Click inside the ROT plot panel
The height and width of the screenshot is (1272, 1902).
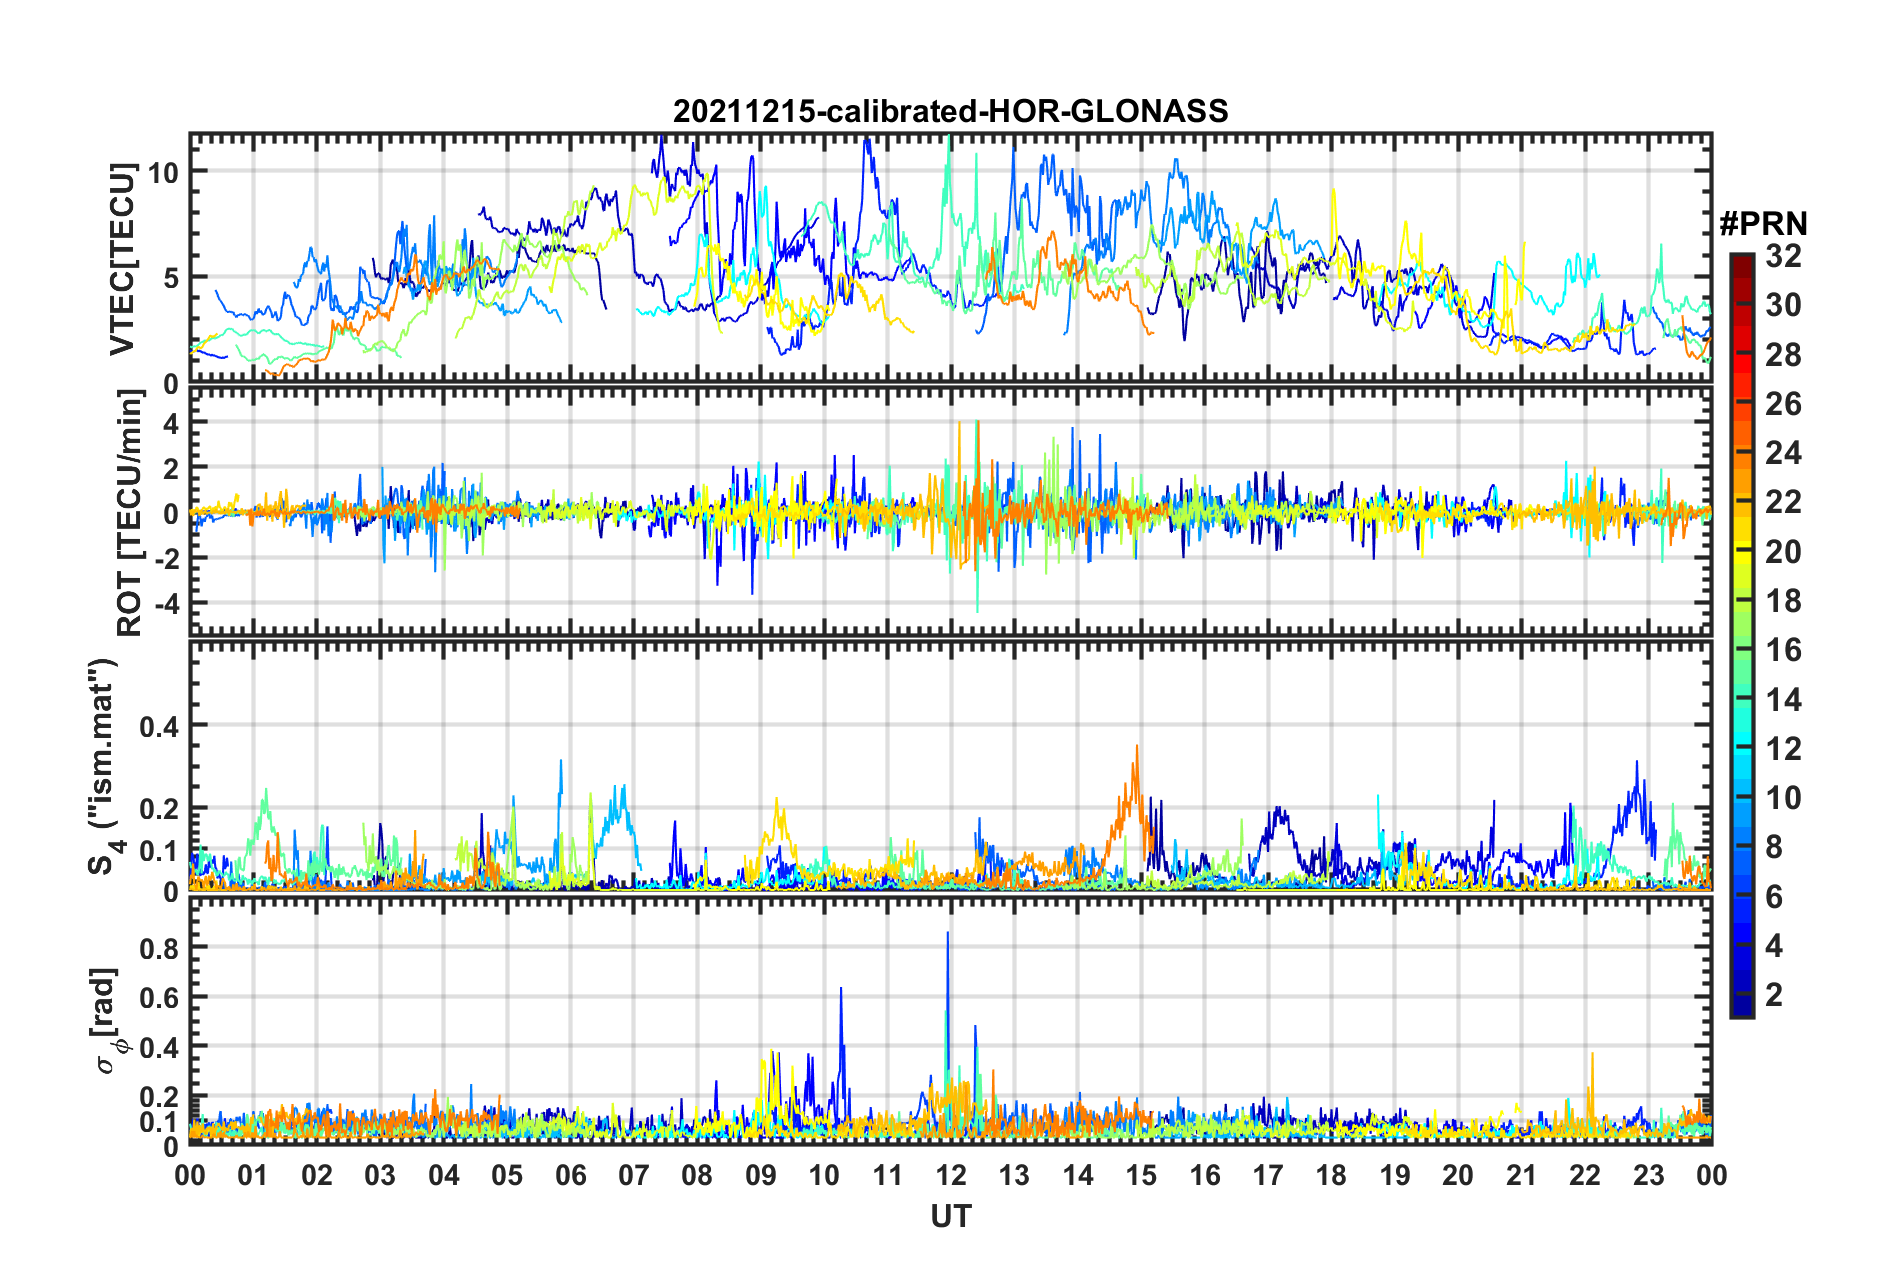coord(950,511)
